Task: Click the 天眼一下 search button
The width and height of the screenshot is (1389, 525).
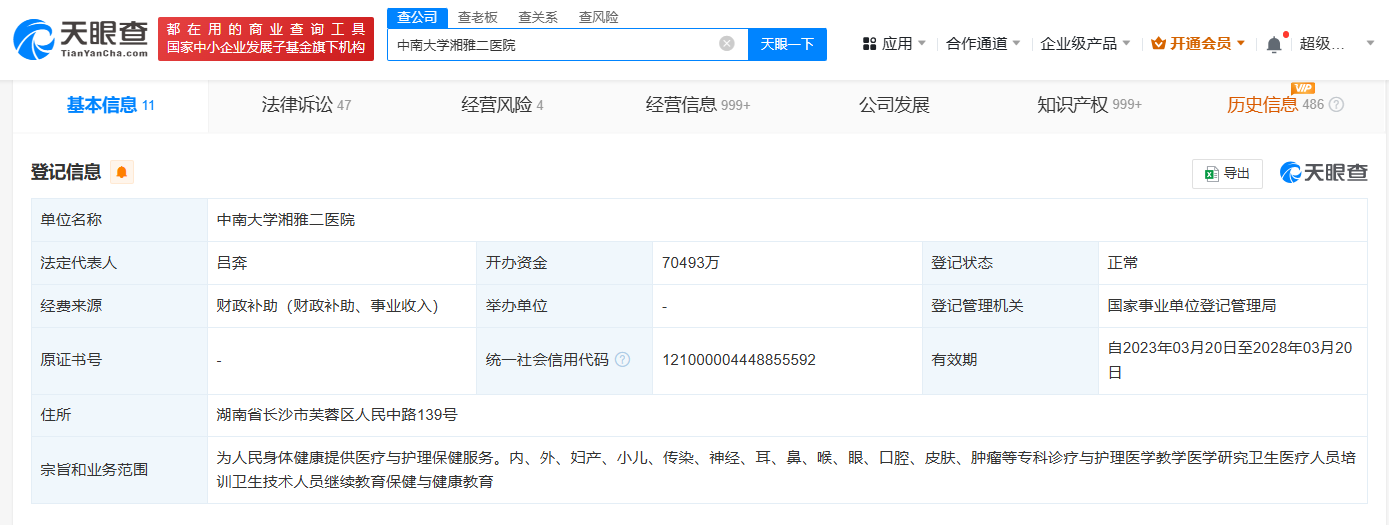Action: pyautogui.click(x=787, y=44)
